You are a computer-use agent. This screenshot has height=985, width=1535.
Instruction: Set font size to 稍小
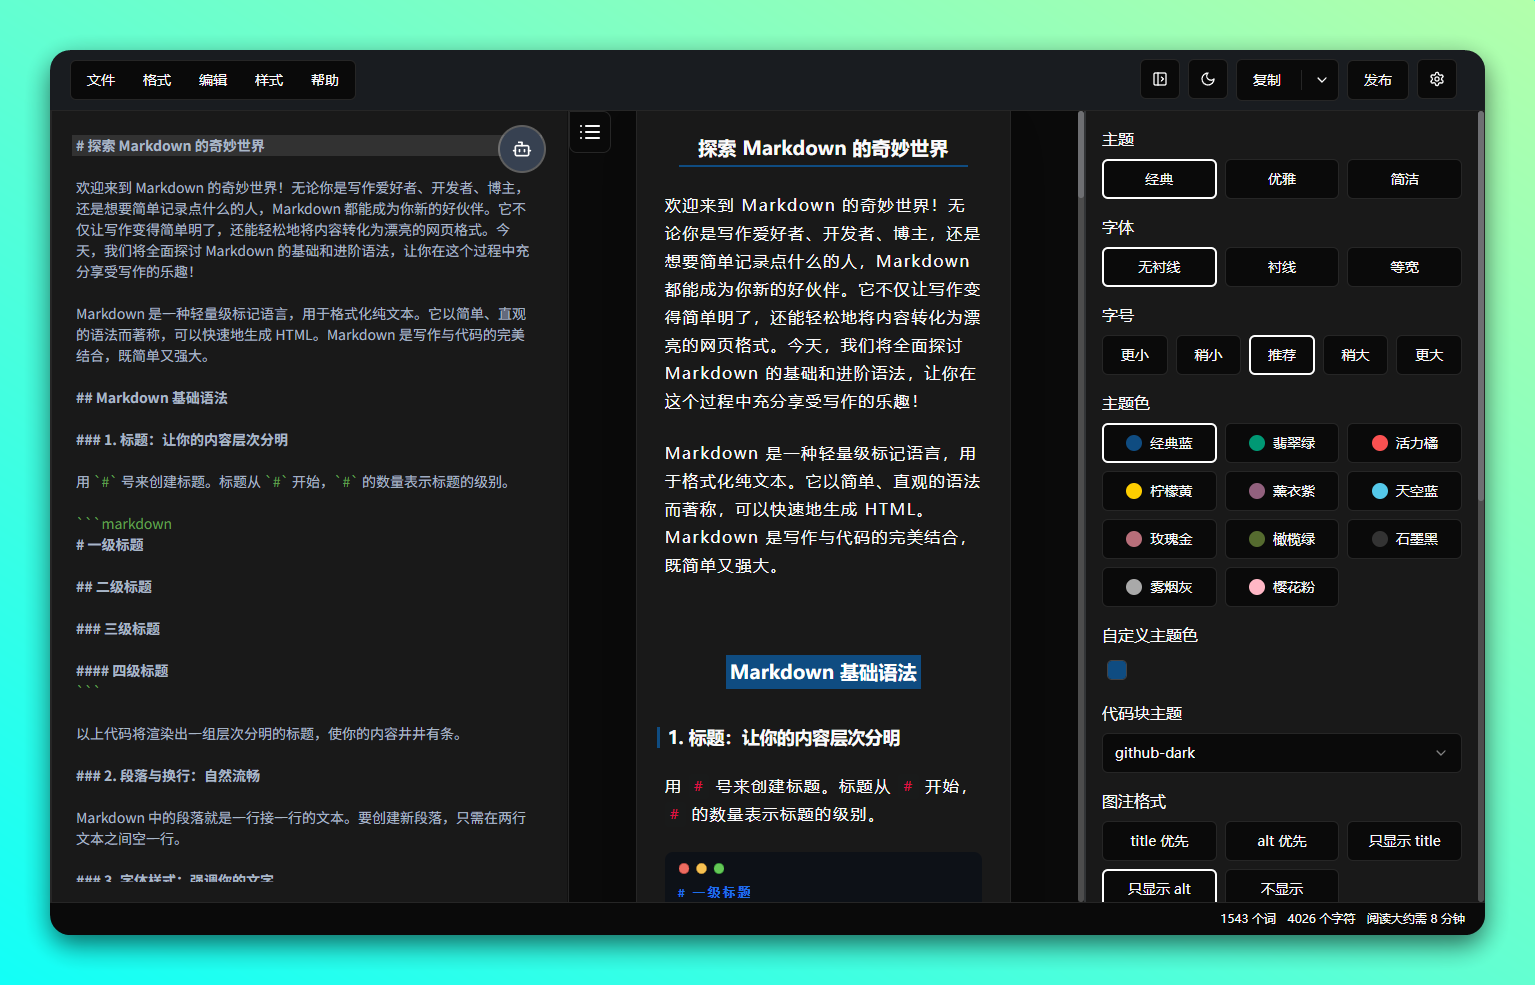point(1208,355)
